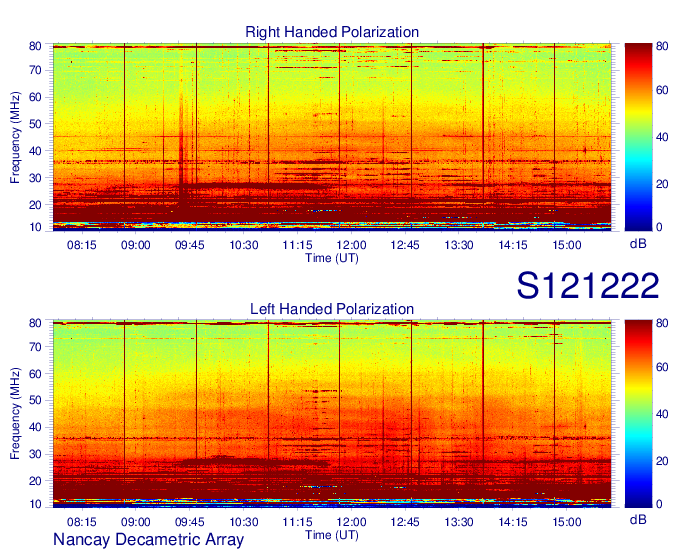Click "12:45" time tick on right-handed plot
Image resolution: width=680 pixels, height=552 pixels.
click(405, 245)
